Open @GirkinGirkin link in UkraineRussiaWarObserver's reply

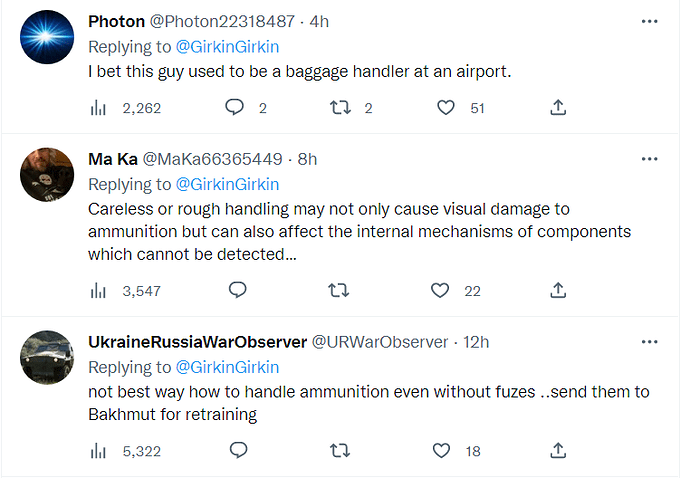pyautogui.click(x=228, y=367)
